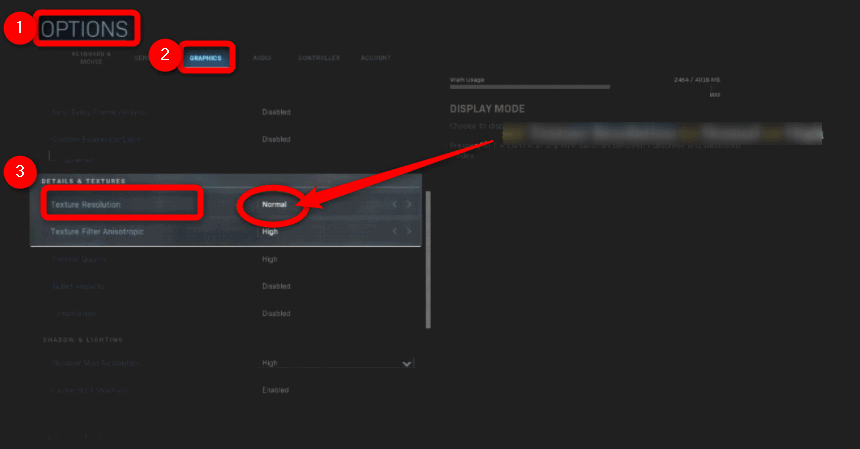
Task: Select the Custom Framerate Limit label
Action: point(96,140)
